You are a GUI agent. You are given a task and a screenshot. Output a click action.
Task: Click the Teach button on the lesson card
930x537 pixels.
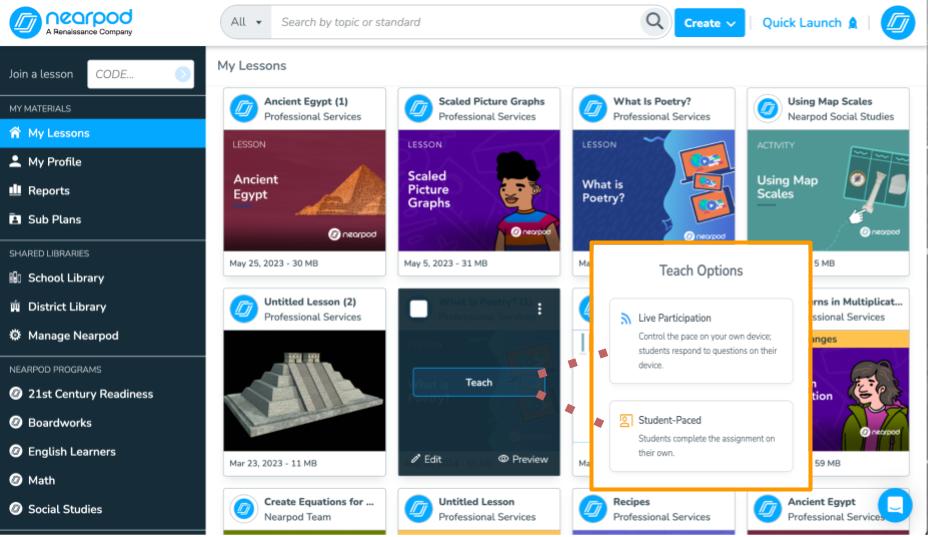coord(479,383)
